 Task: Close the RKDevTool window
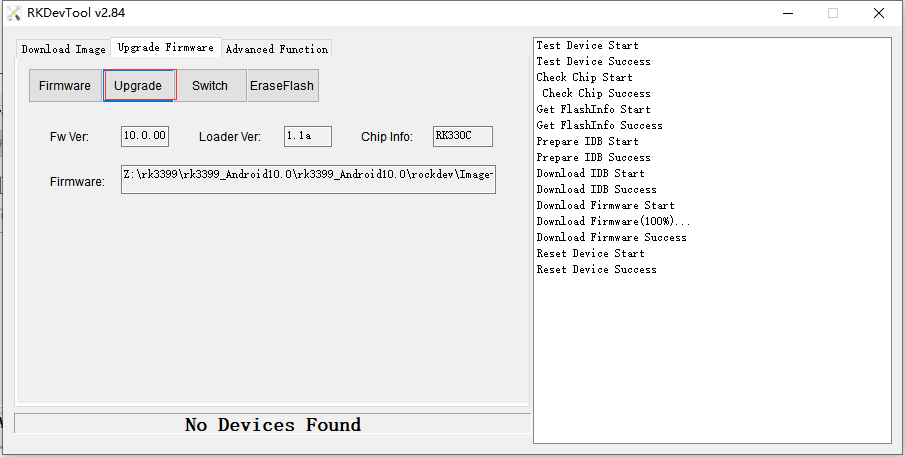[x=878, y=13]
